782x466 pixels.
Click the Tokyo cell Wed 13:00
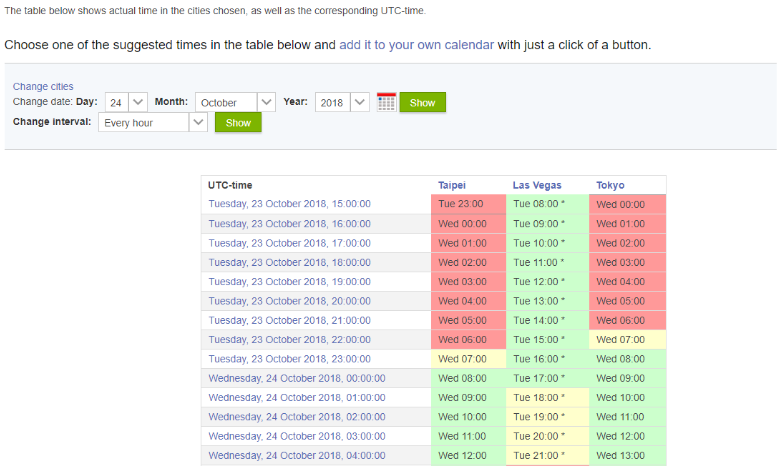tap(627, 456)
